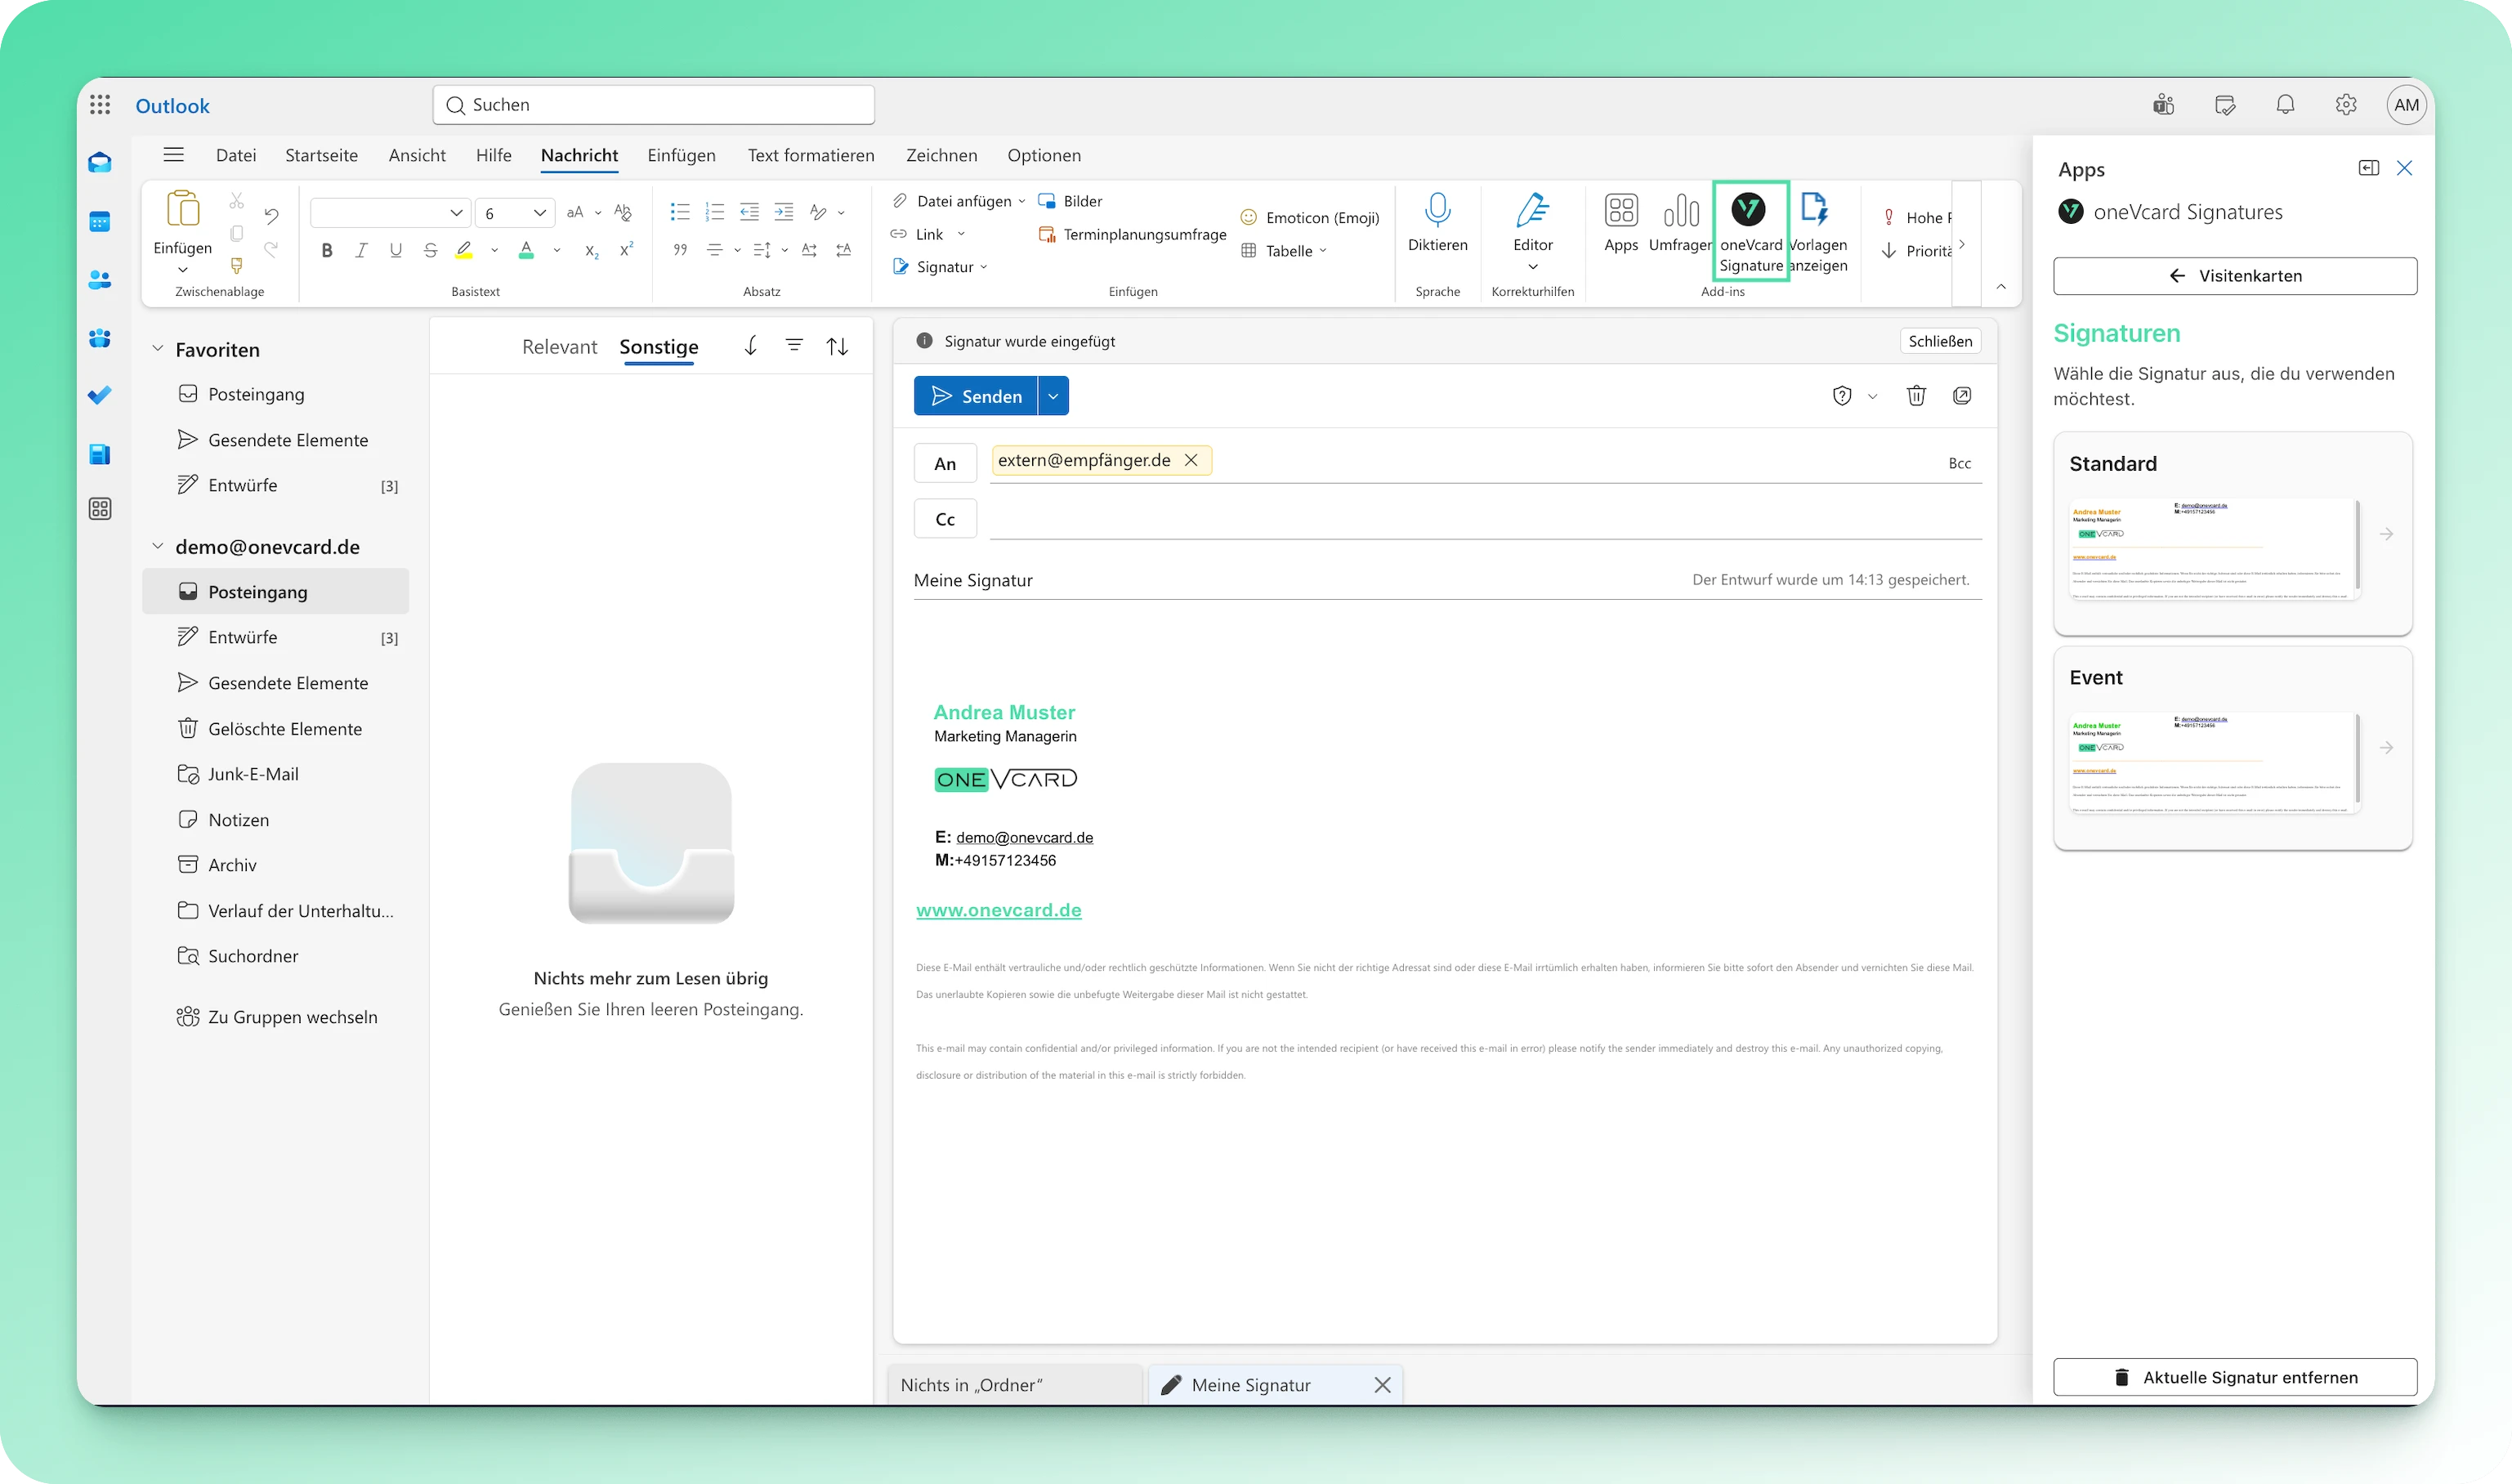Switch to the Text formatieren tab
2512x1484 pixels.
point(811,155)
